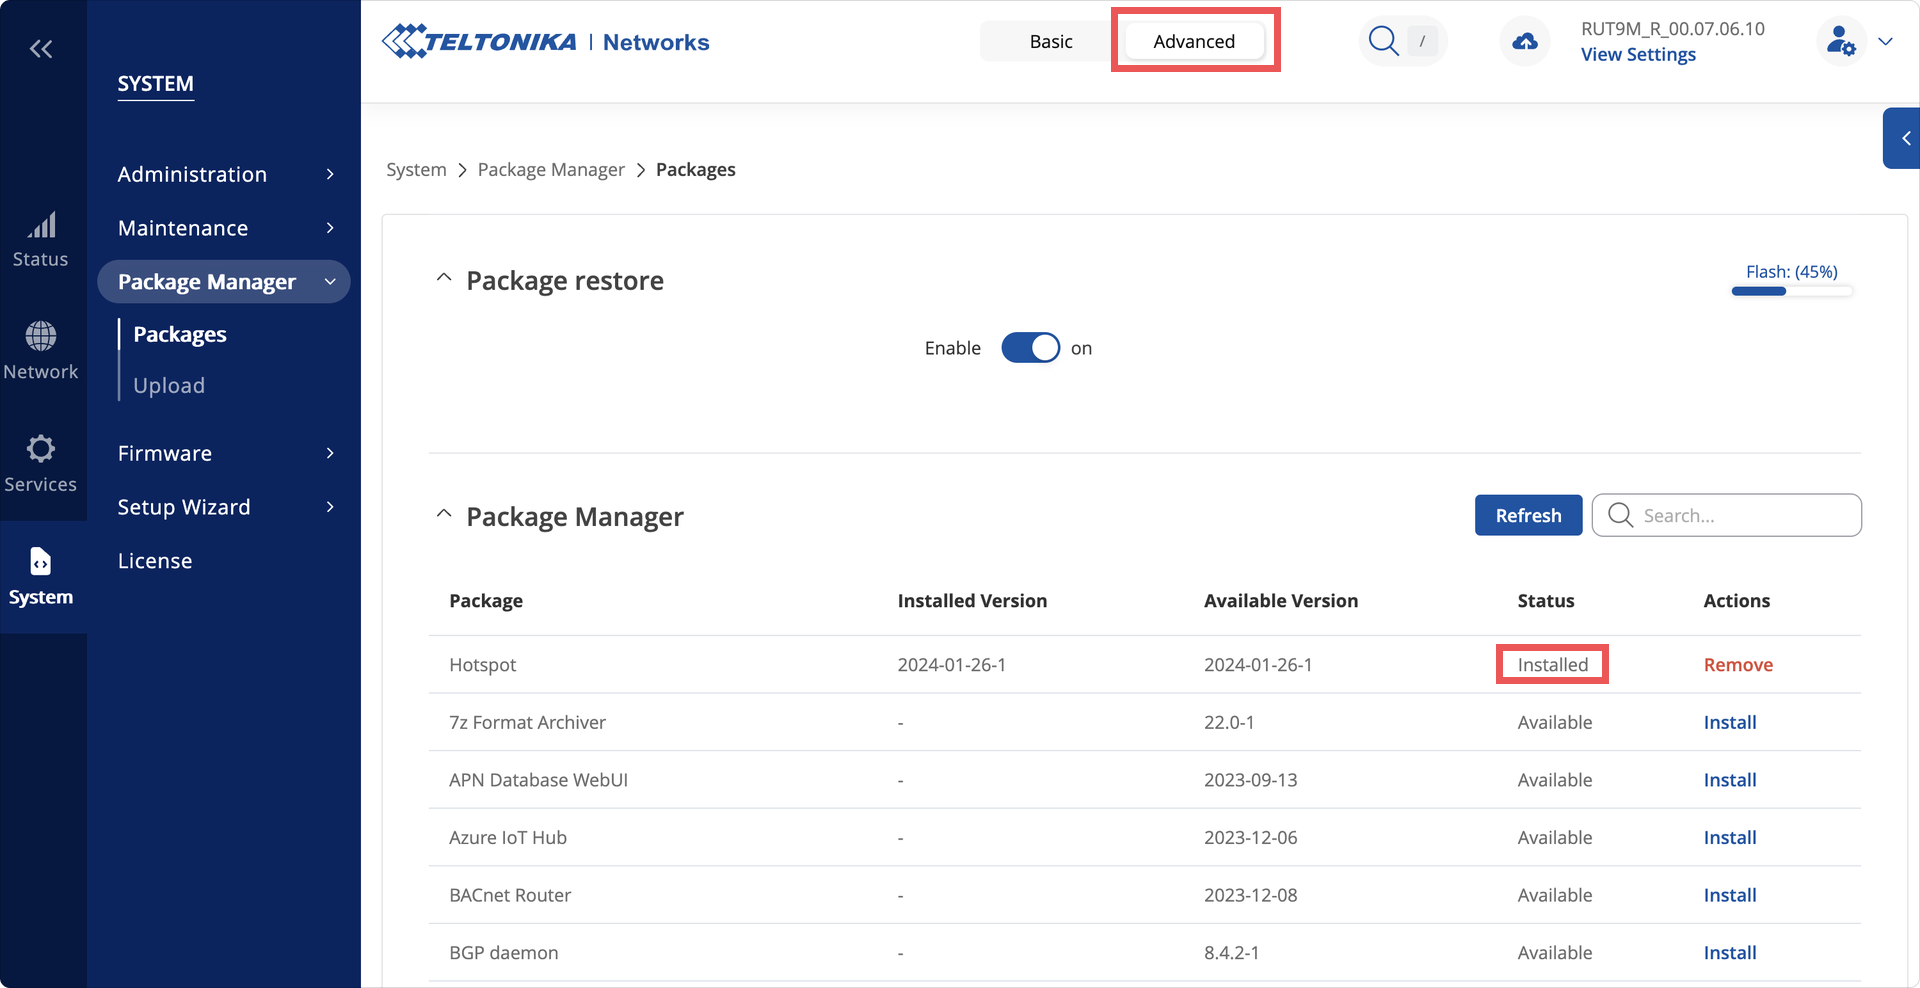Open the Upload submenu item

169,386
